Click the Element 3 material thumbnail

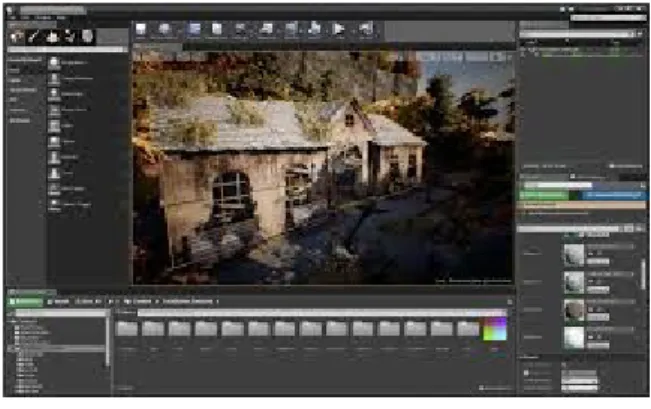click(574, 338)
